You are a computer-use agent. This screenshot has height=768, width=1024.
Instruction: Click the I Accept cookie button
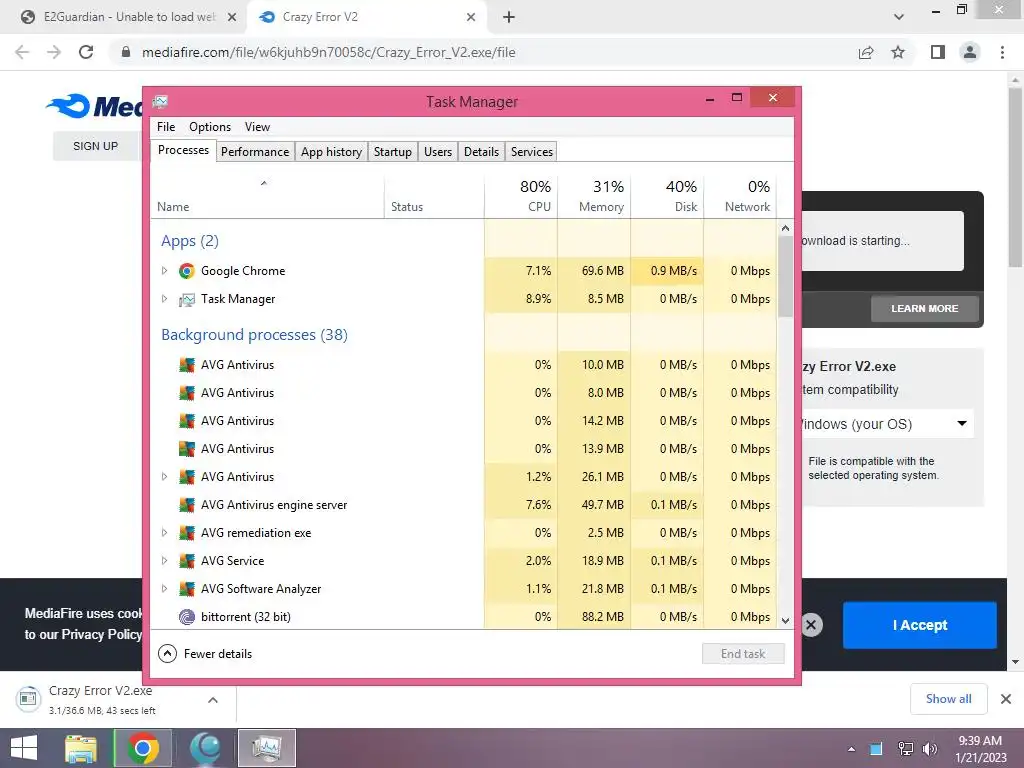(920, 625)
